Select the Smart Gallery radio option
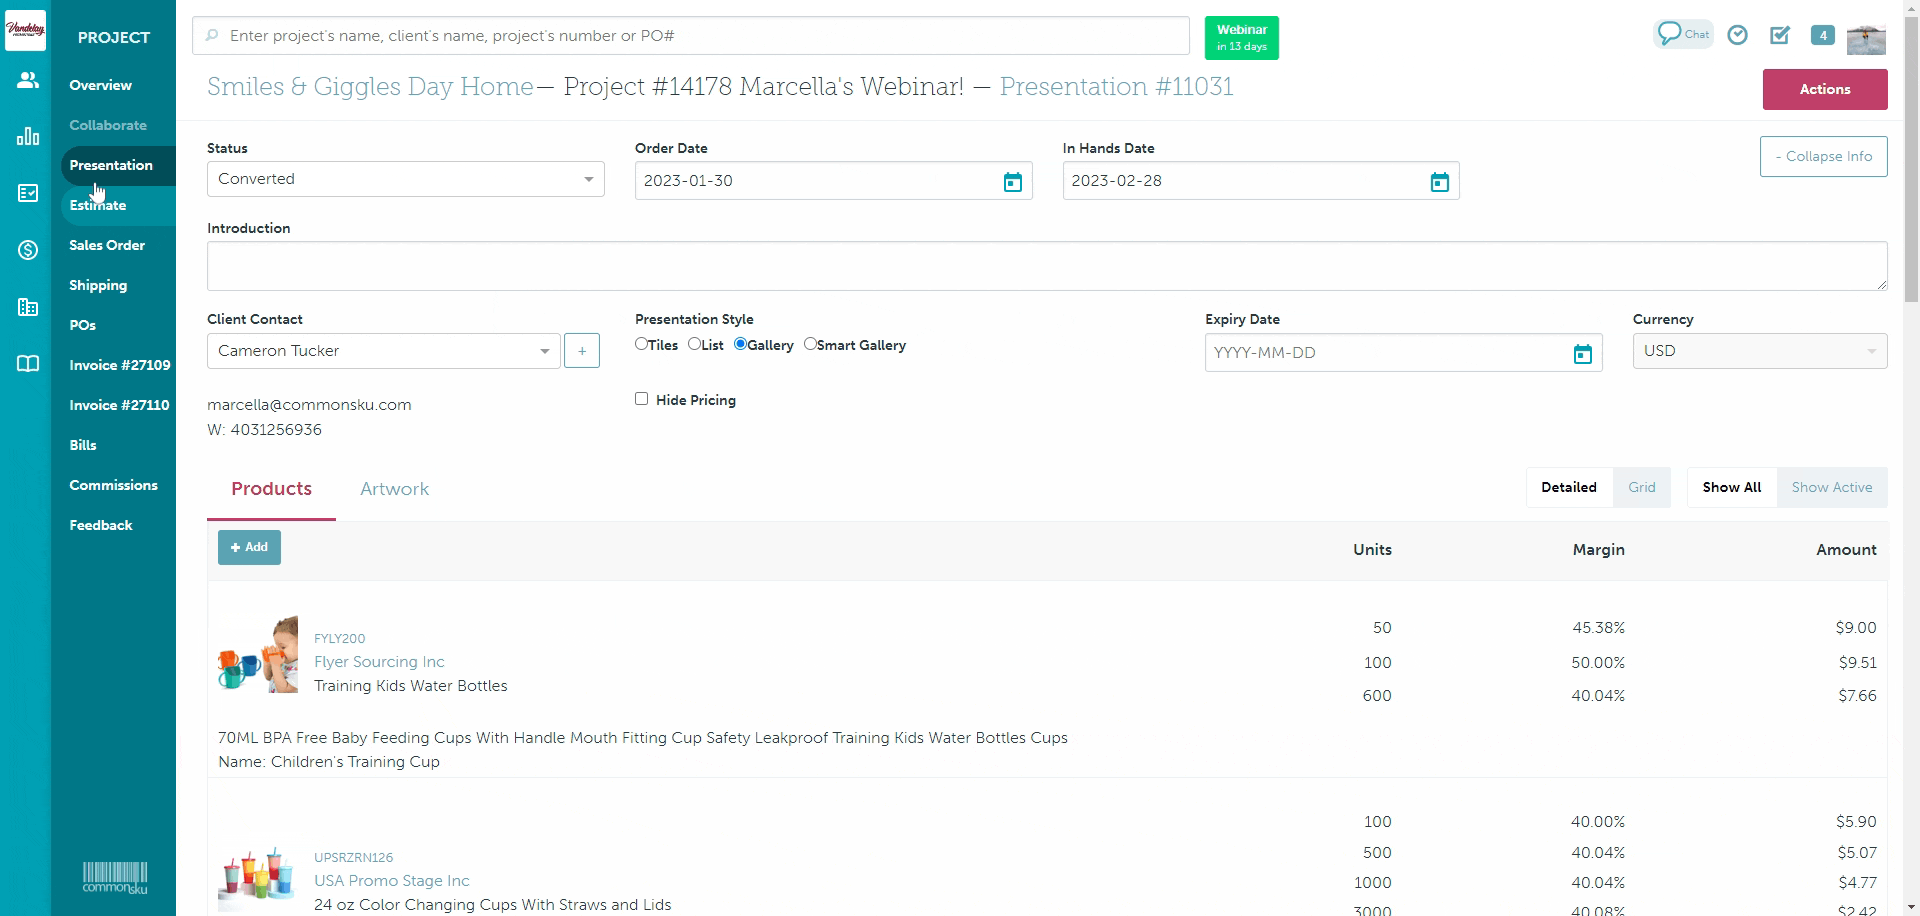The image size is (1920, 916). tap(810, 344)
